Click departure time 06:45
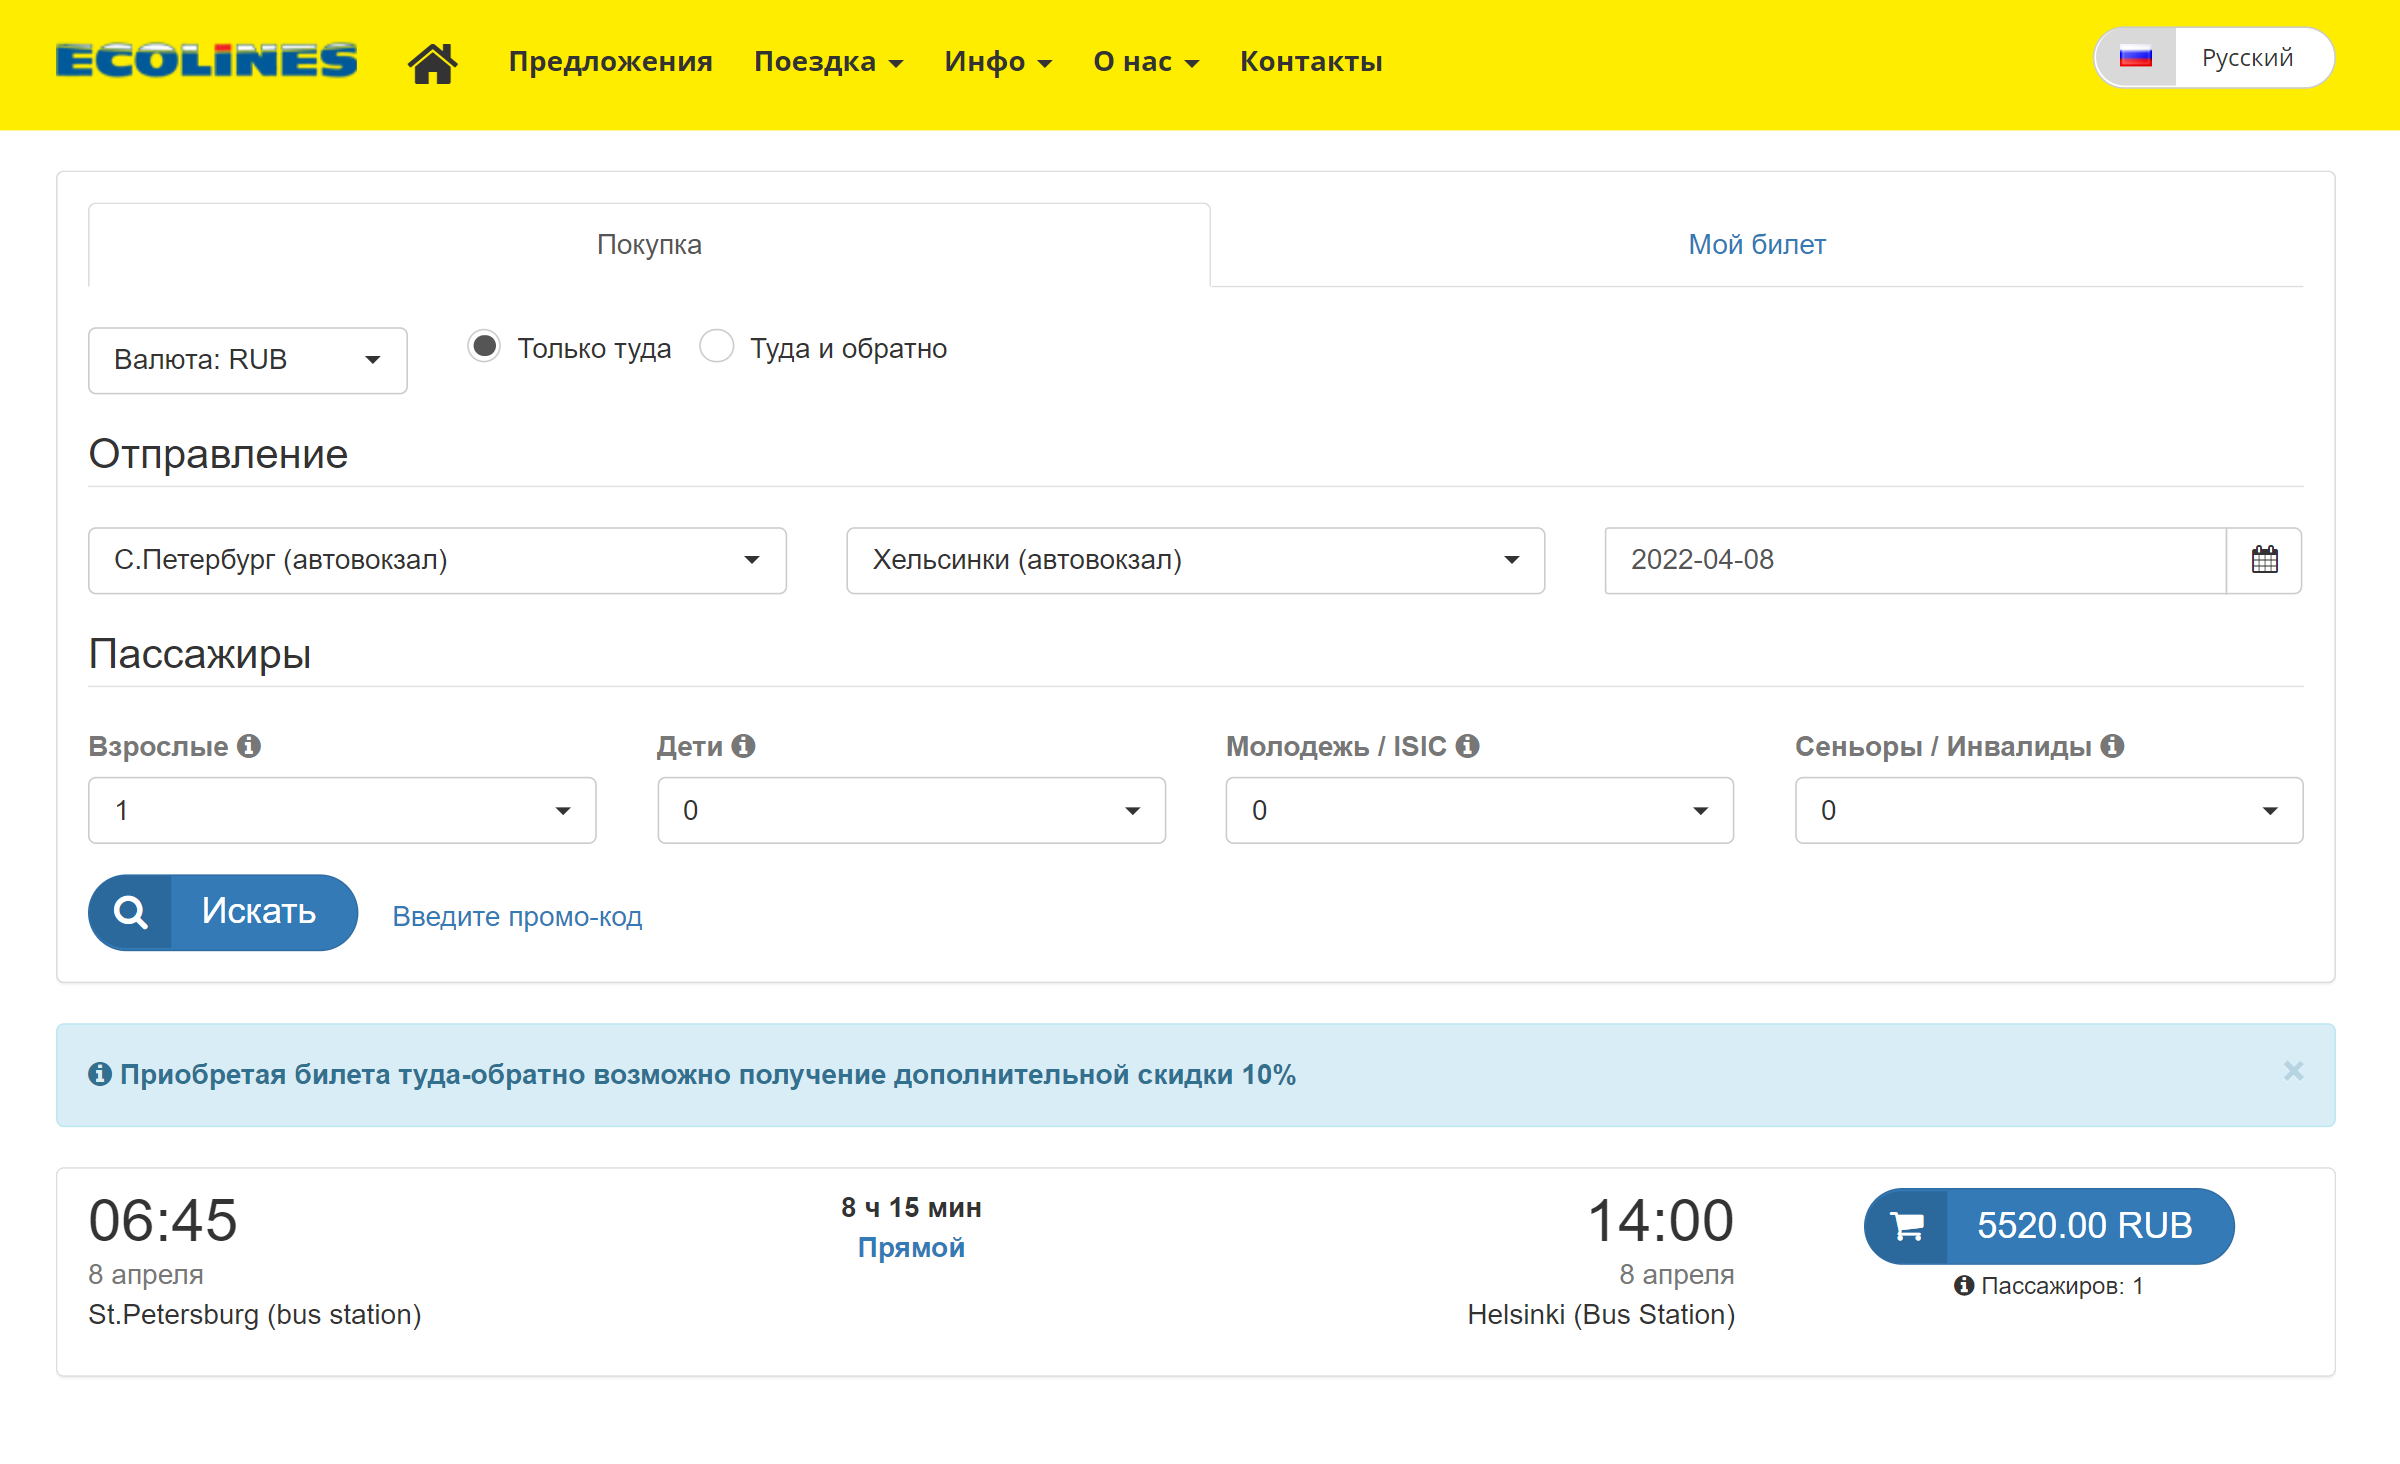Viewport: 2400px width, 1464px height. 163,1220
